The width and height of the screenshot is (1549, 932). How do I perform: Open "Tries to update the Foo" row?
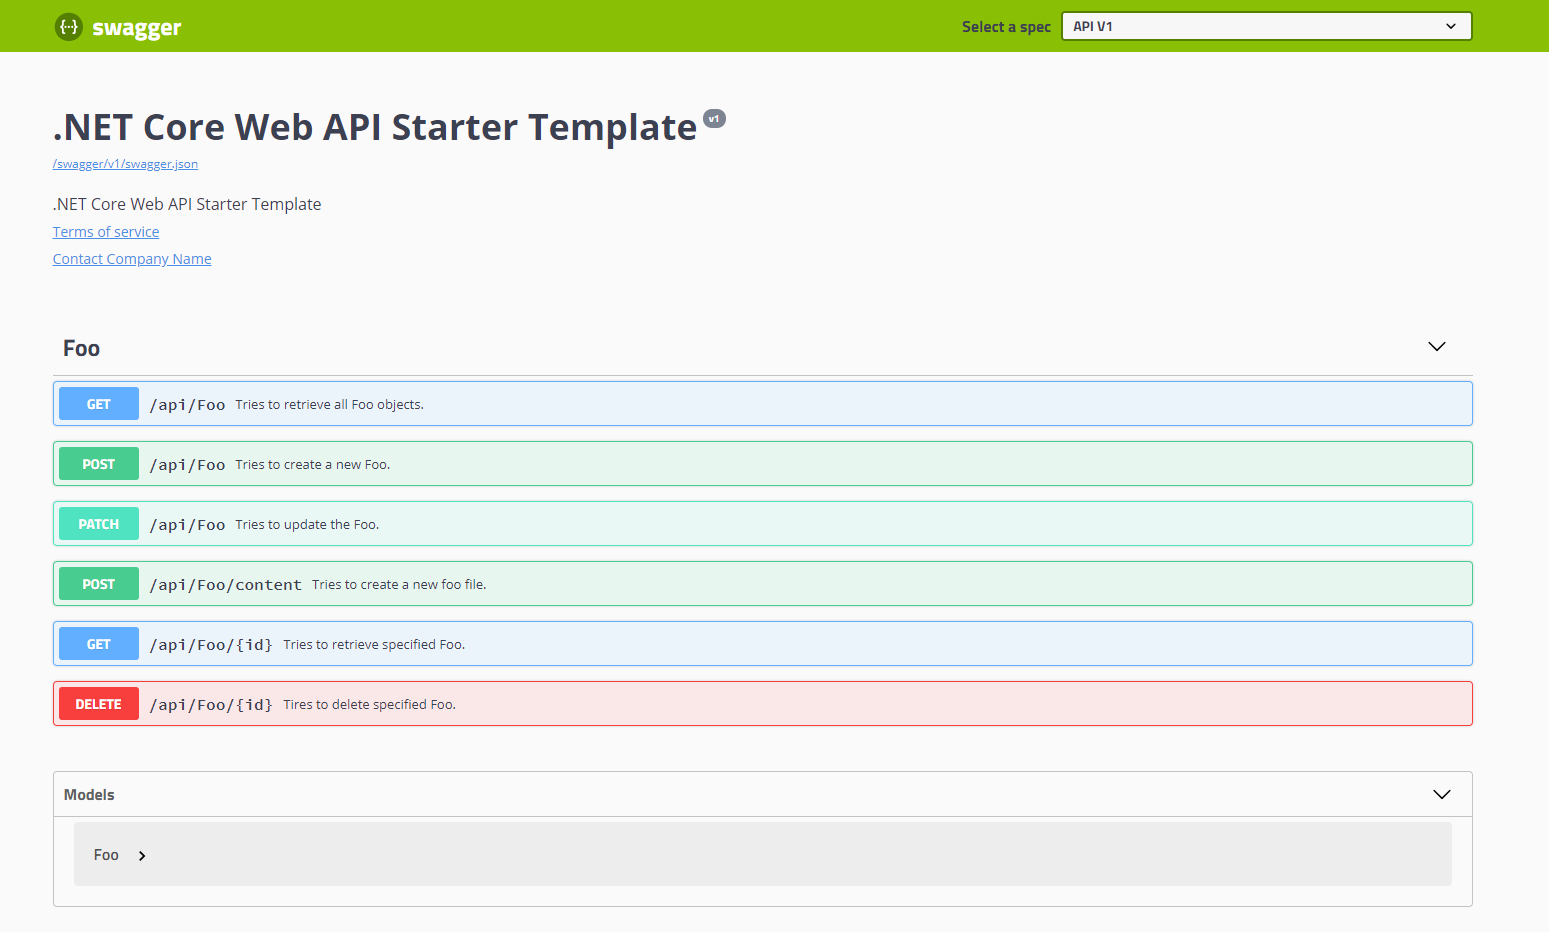(x=307, y=525)
